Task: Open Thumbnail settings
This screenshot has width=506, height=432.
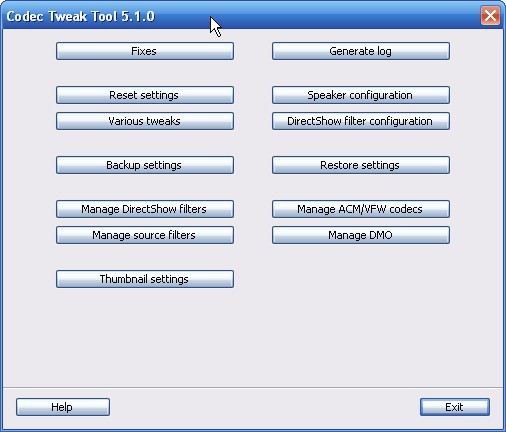Action: (145, 279)
